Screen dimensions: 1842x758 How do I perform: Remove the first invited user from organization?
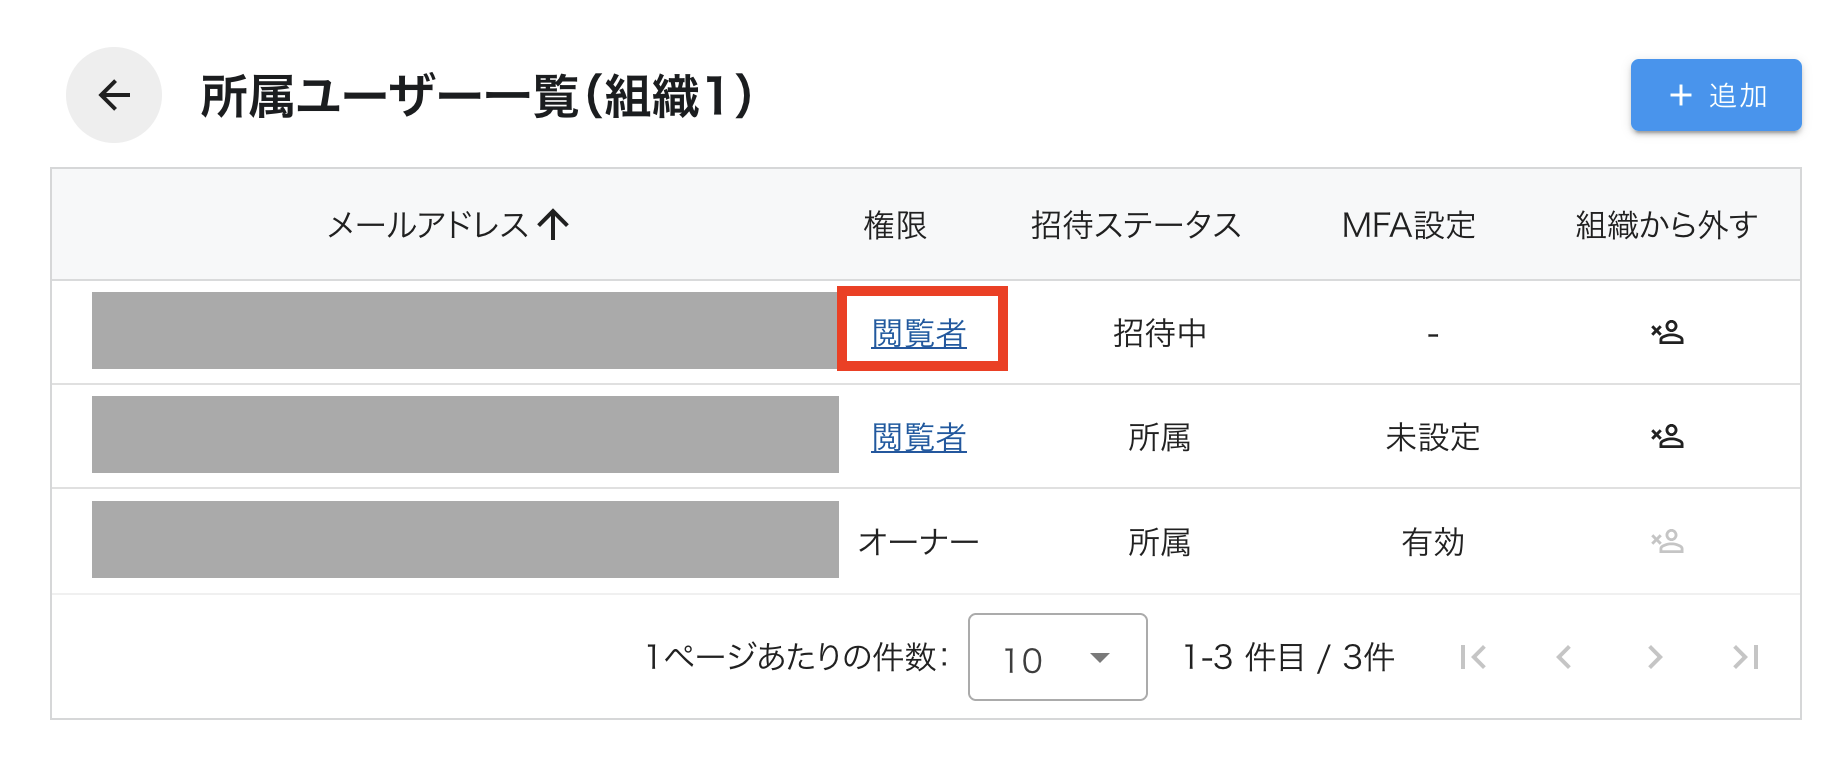pos(1668,332)
